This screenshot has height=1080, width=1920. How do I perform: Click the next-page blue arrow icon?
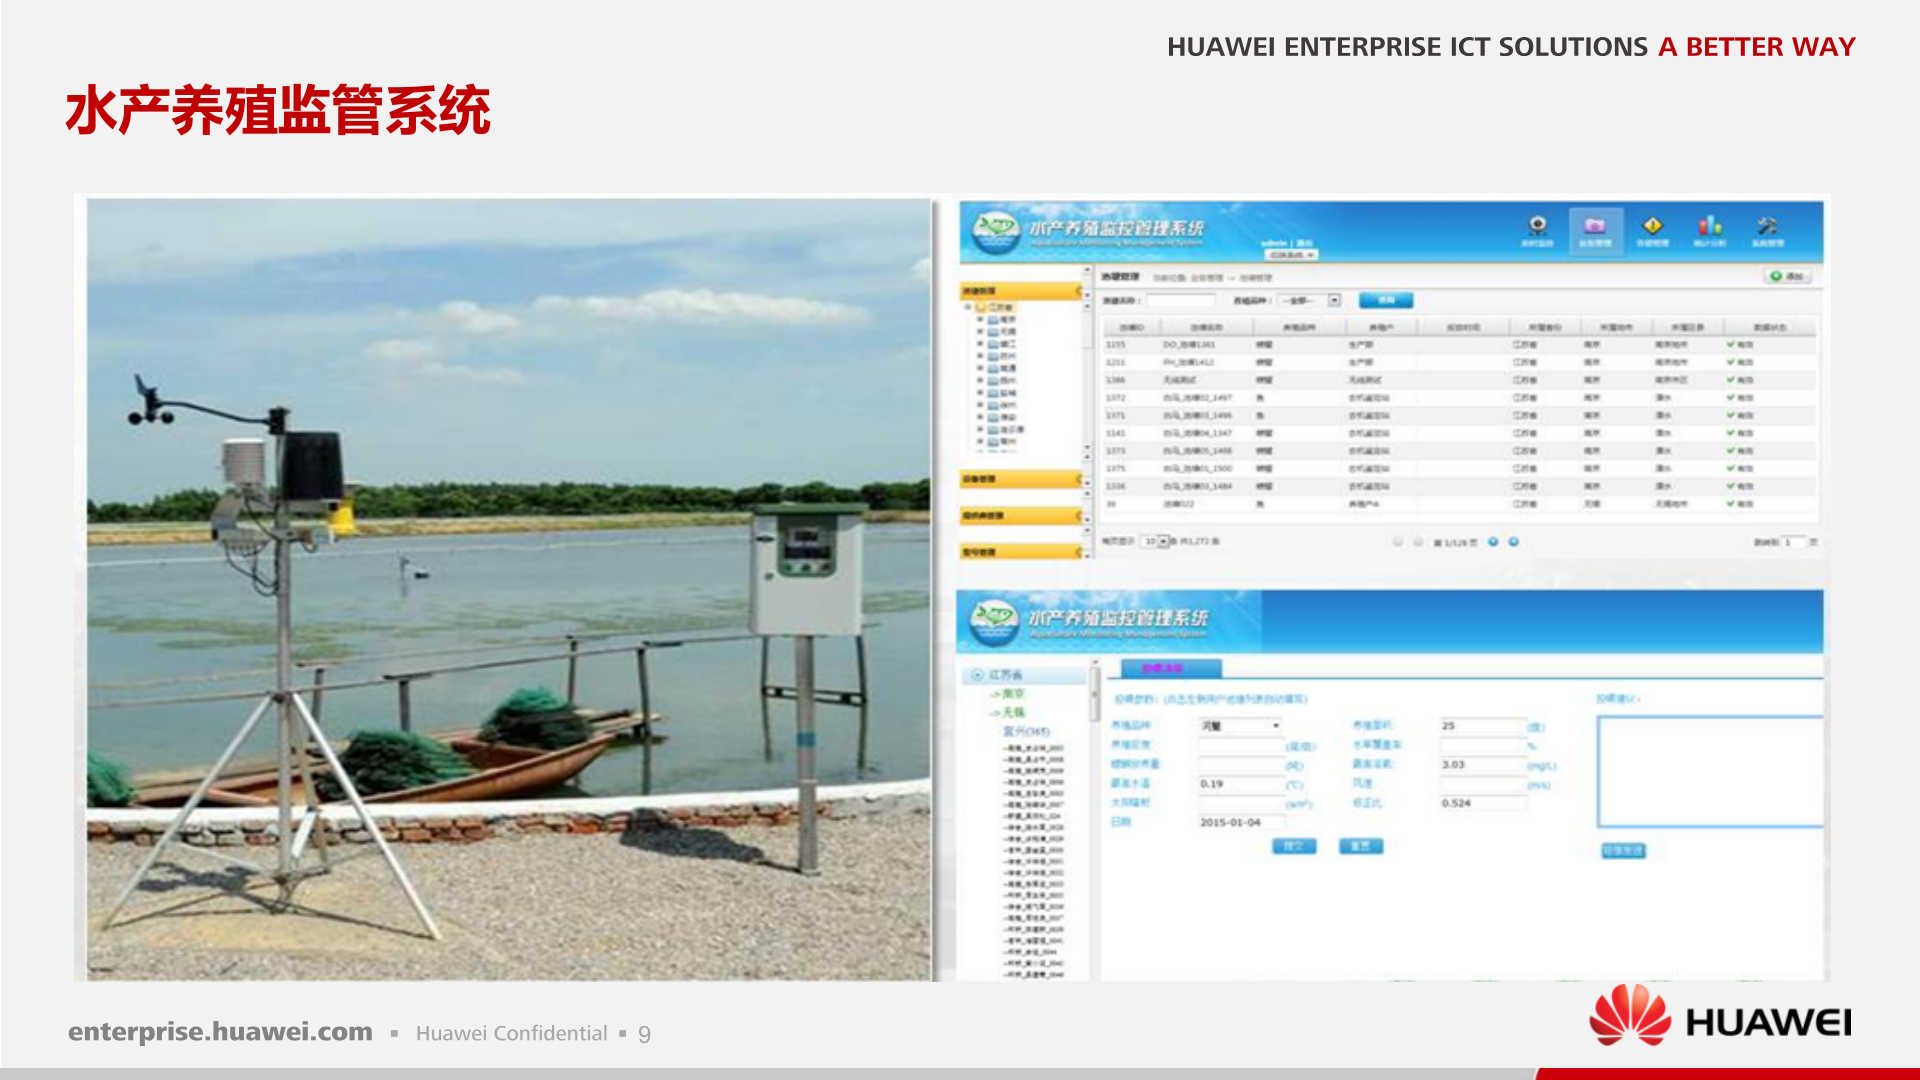(1493, 541)
